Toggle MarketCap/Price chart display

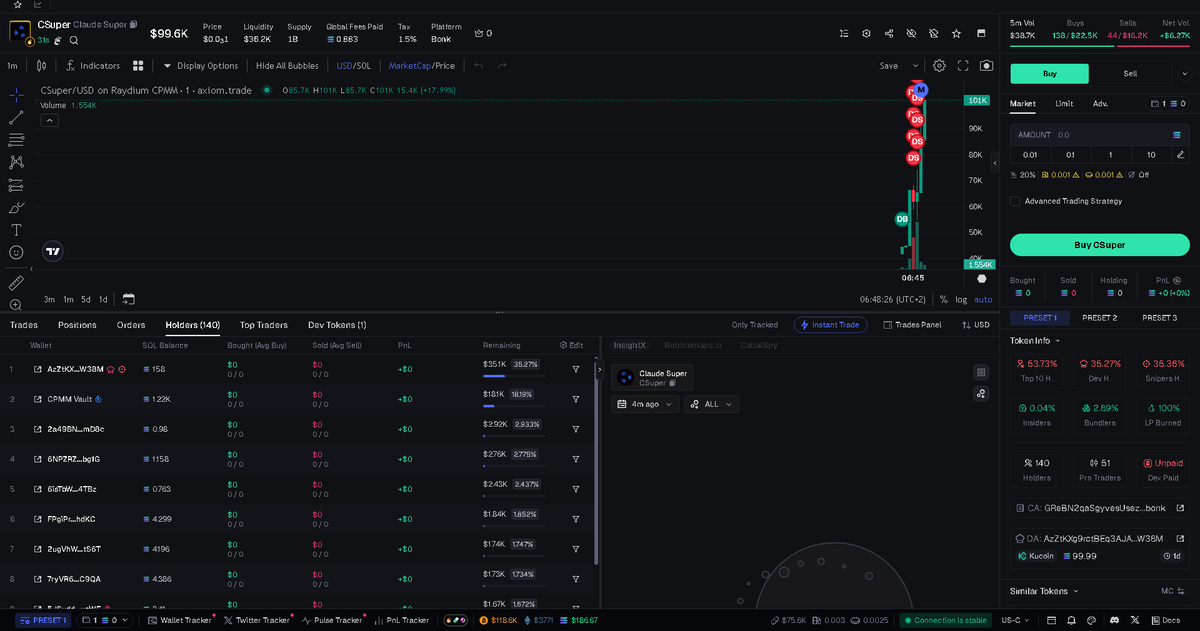[x=421, y=66]
